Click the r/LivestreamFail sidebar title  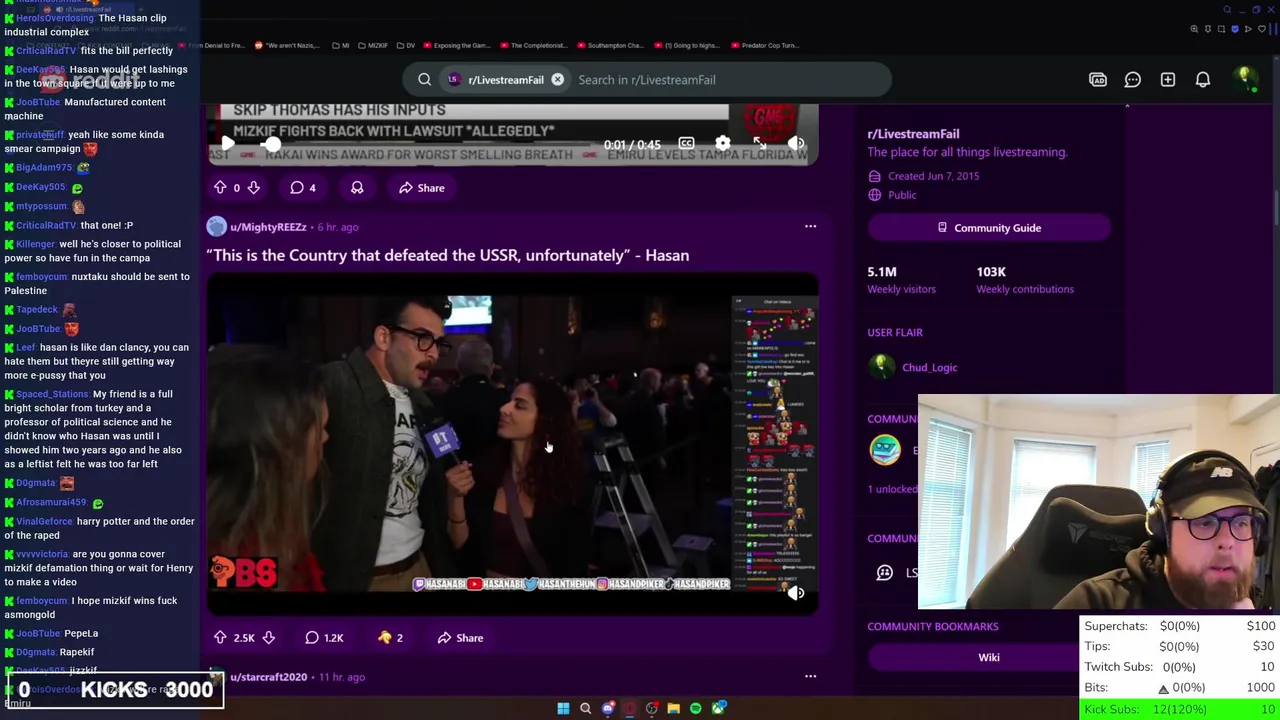pos(913,134)
